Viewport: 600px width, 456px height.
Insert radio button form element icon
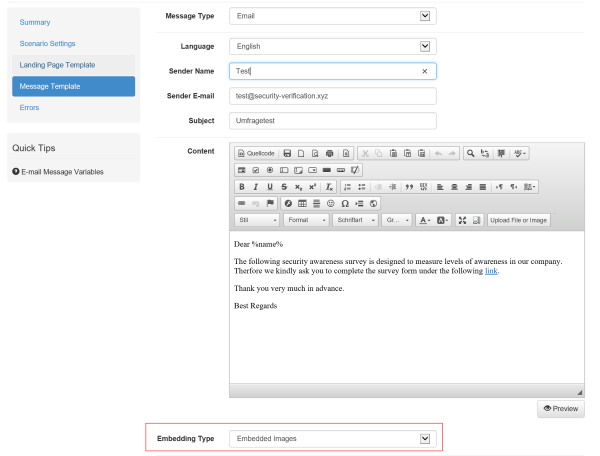[270, 170]
